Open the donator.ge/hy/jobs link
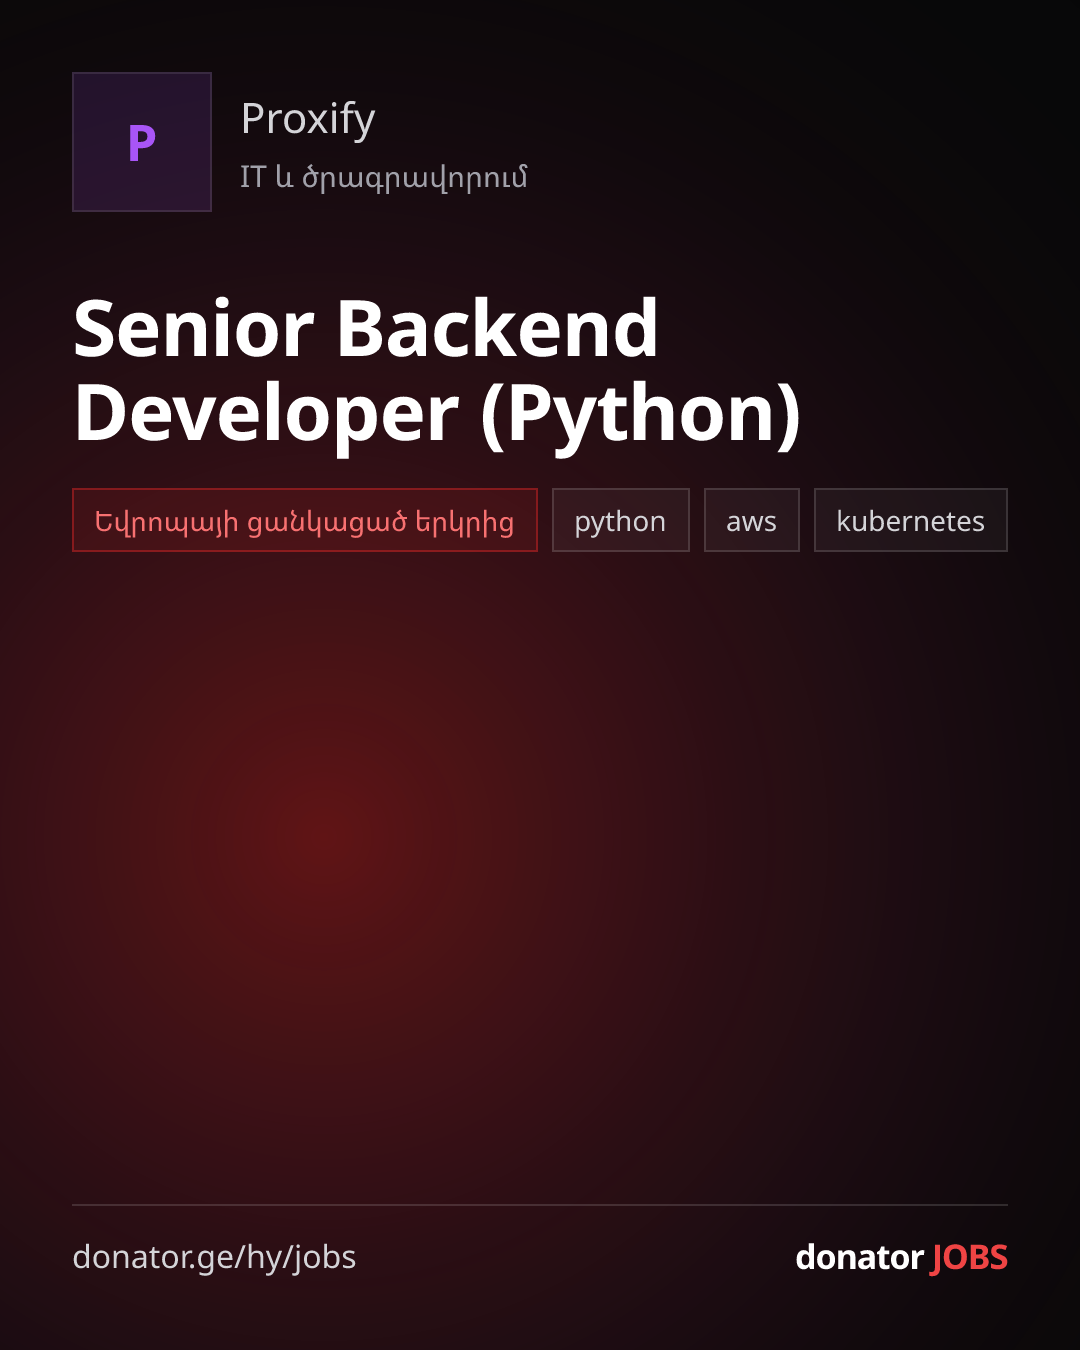This screenshot has height=1350, width=1080. (214, 1257)
